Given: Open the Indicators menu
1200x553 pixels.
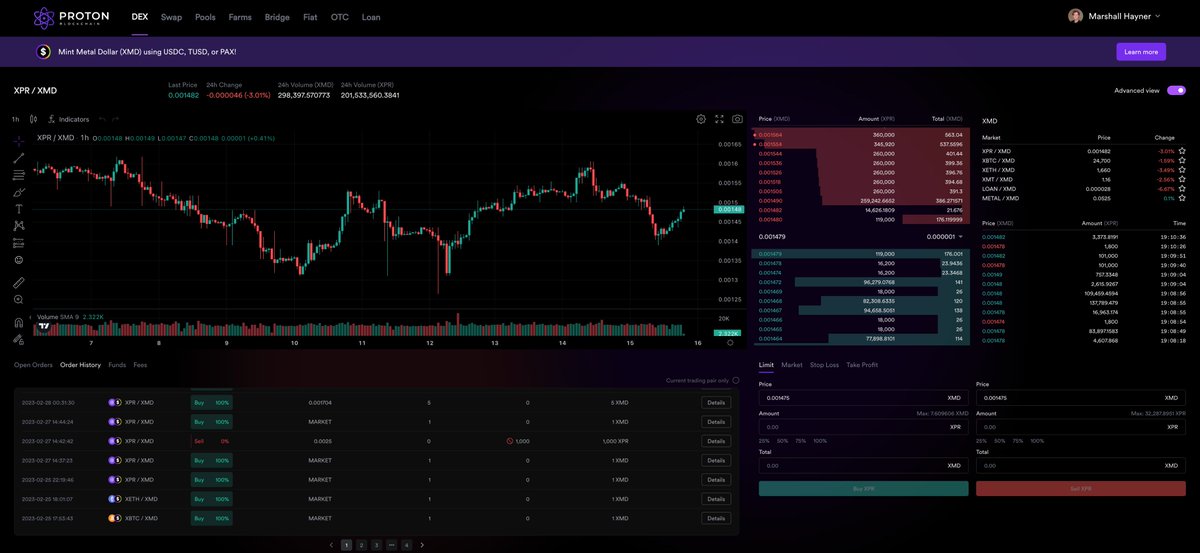Looking at the screenshot, I should click(x=69, y=119).
